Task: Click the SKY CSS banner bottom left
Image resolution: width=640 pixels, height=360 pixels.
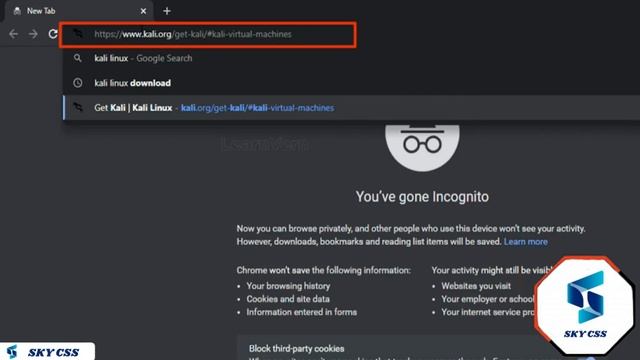Action: click(x=47, y=351)
